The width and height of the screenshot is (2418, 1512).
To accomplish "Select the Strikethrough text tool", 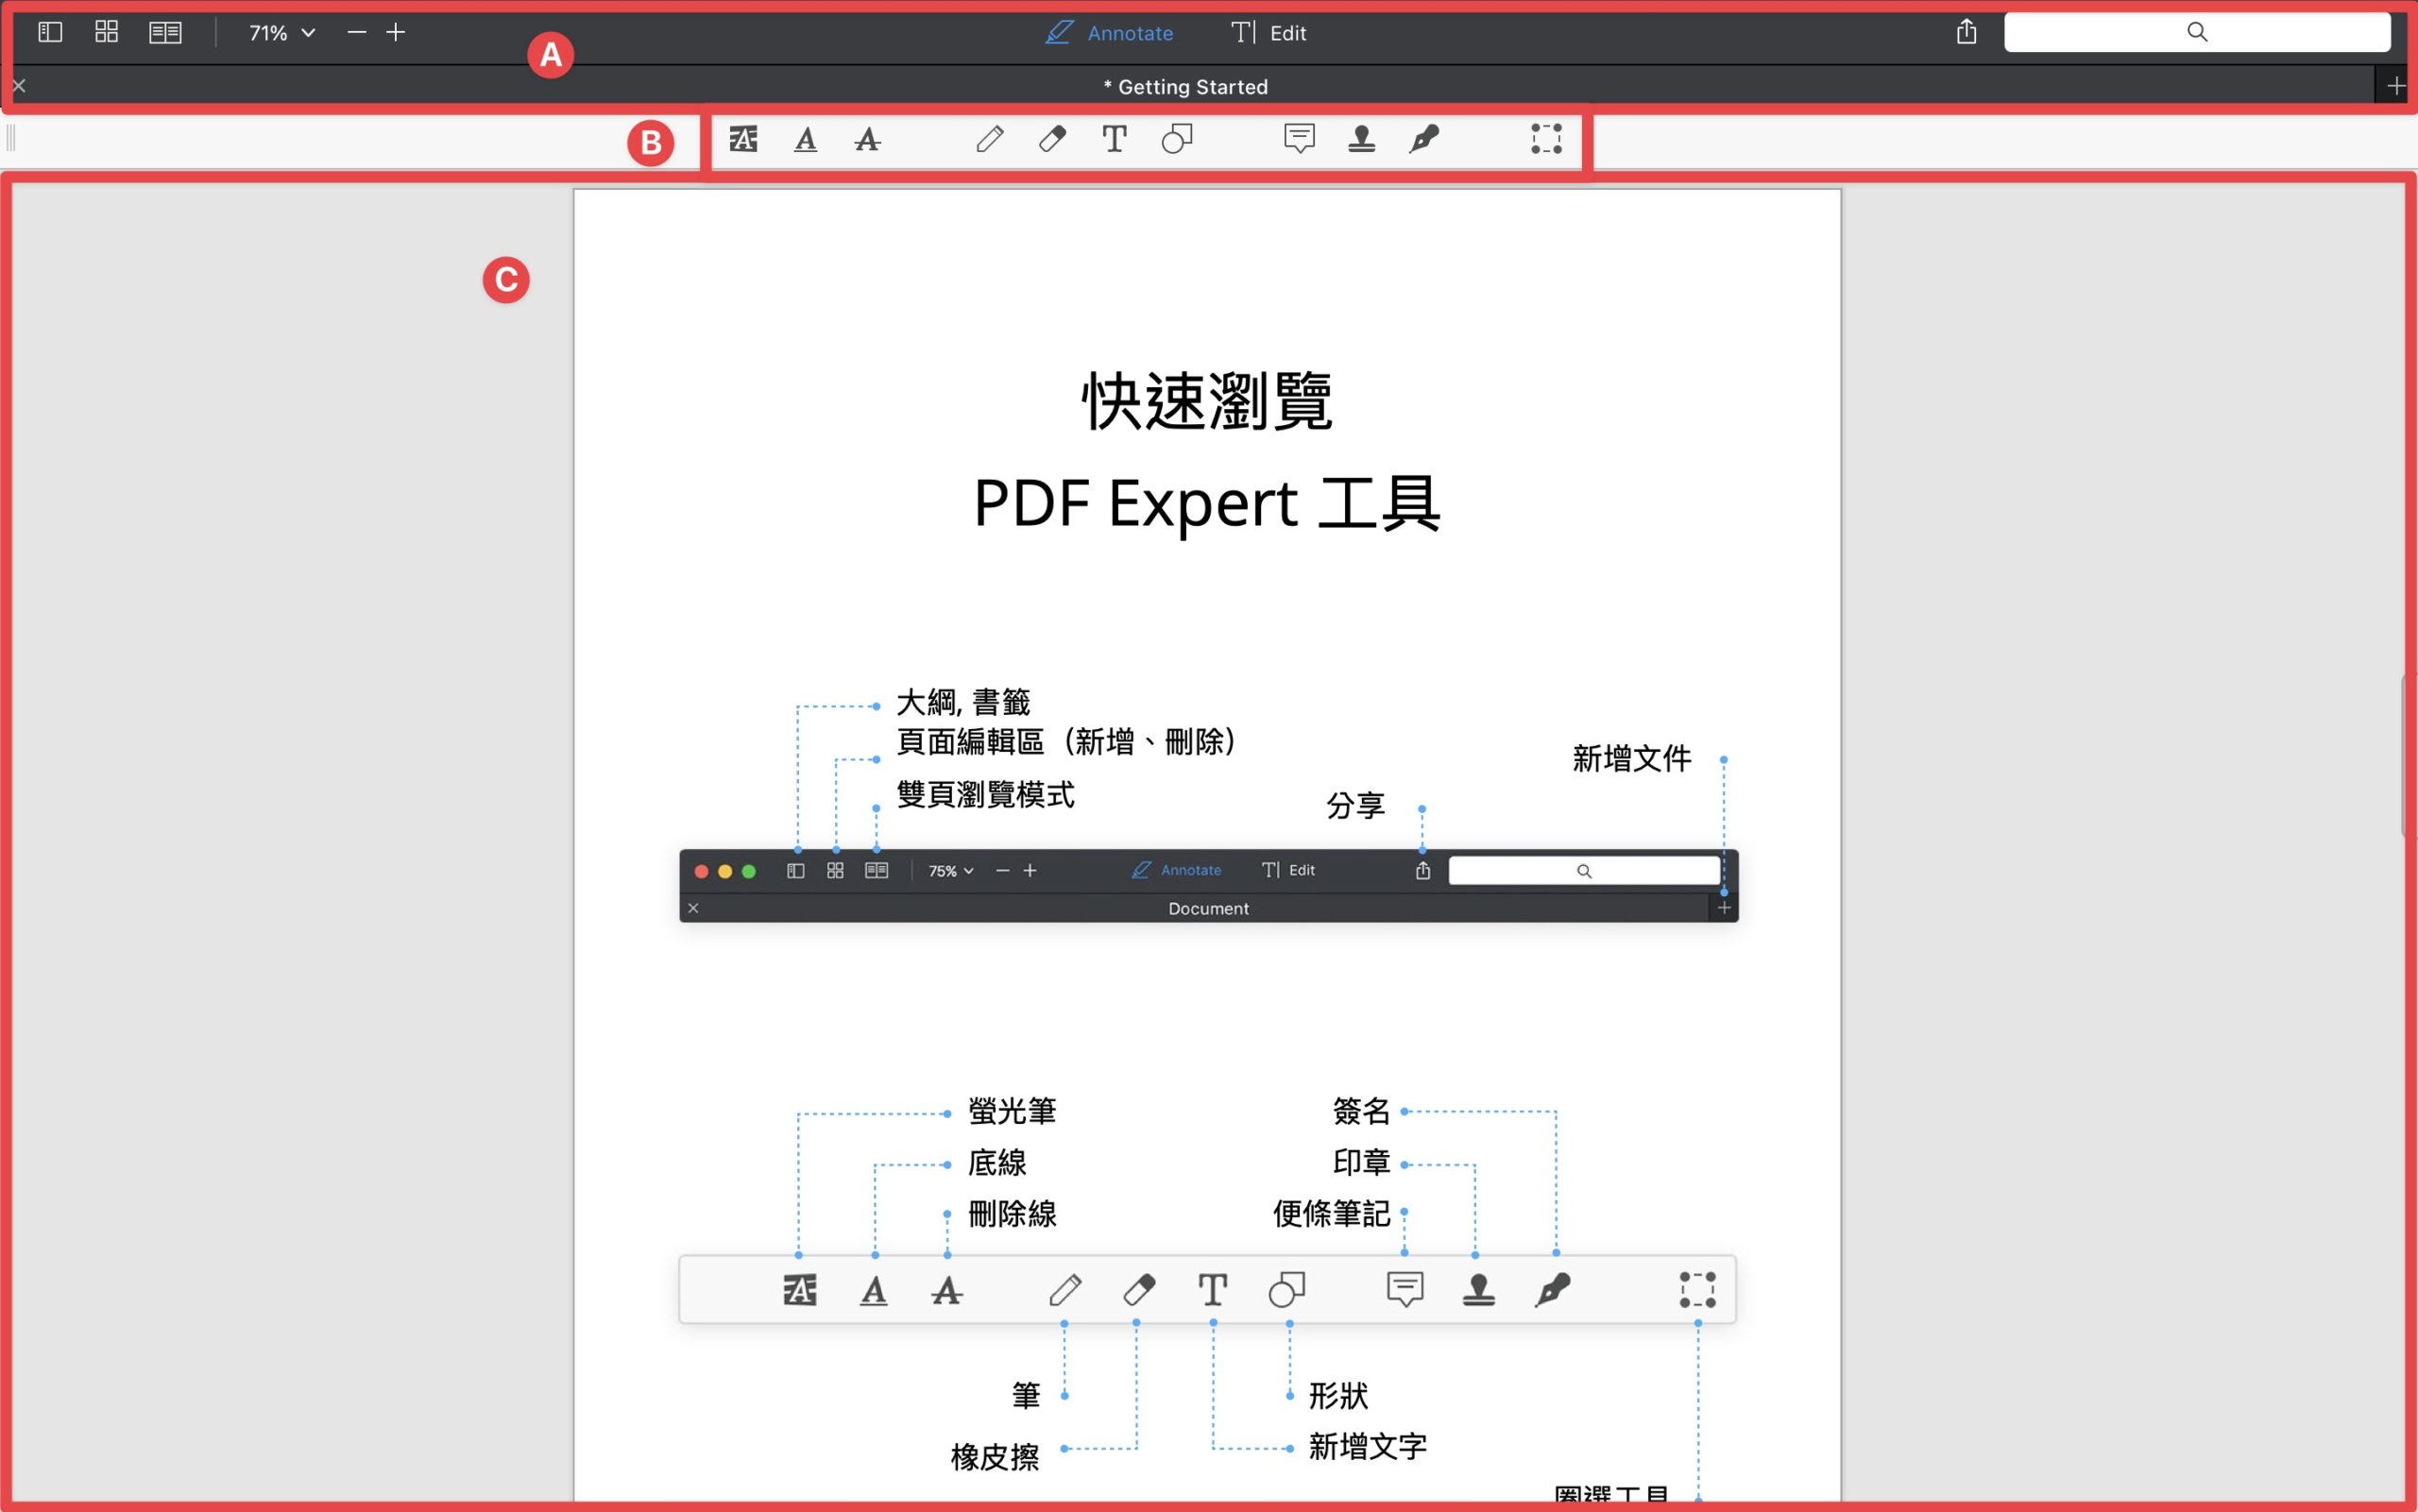I will (867, 139).
